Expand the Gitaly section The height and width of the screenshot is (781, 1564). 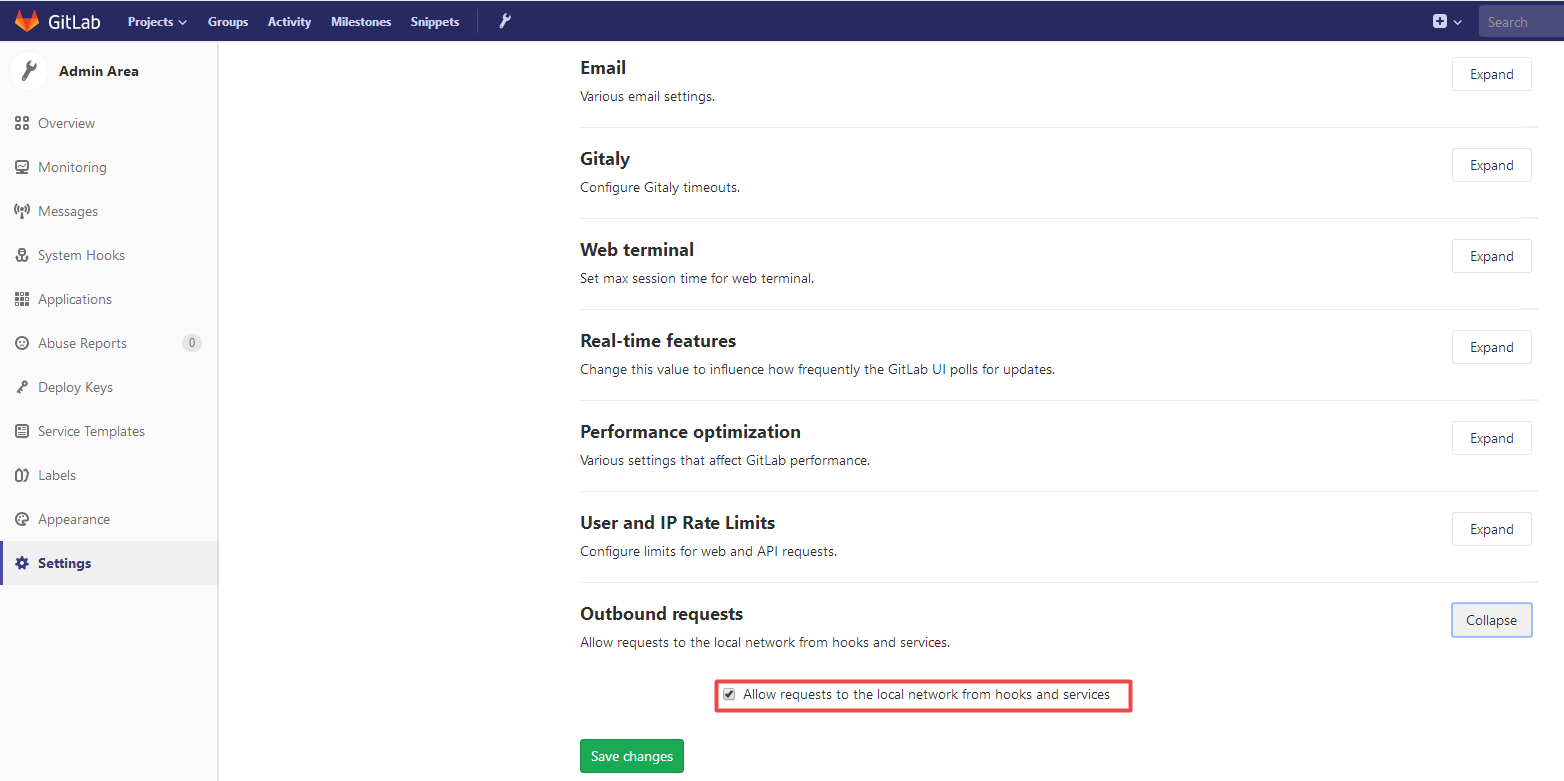point(1491,165)
